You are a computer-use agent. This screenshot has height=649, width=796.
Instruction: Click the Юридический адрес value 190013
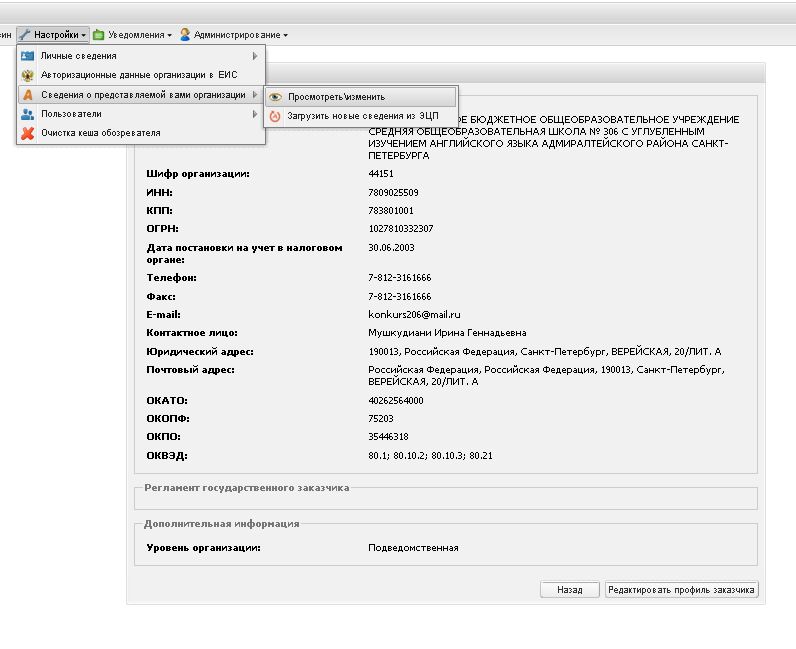click(x=545, y=351)
